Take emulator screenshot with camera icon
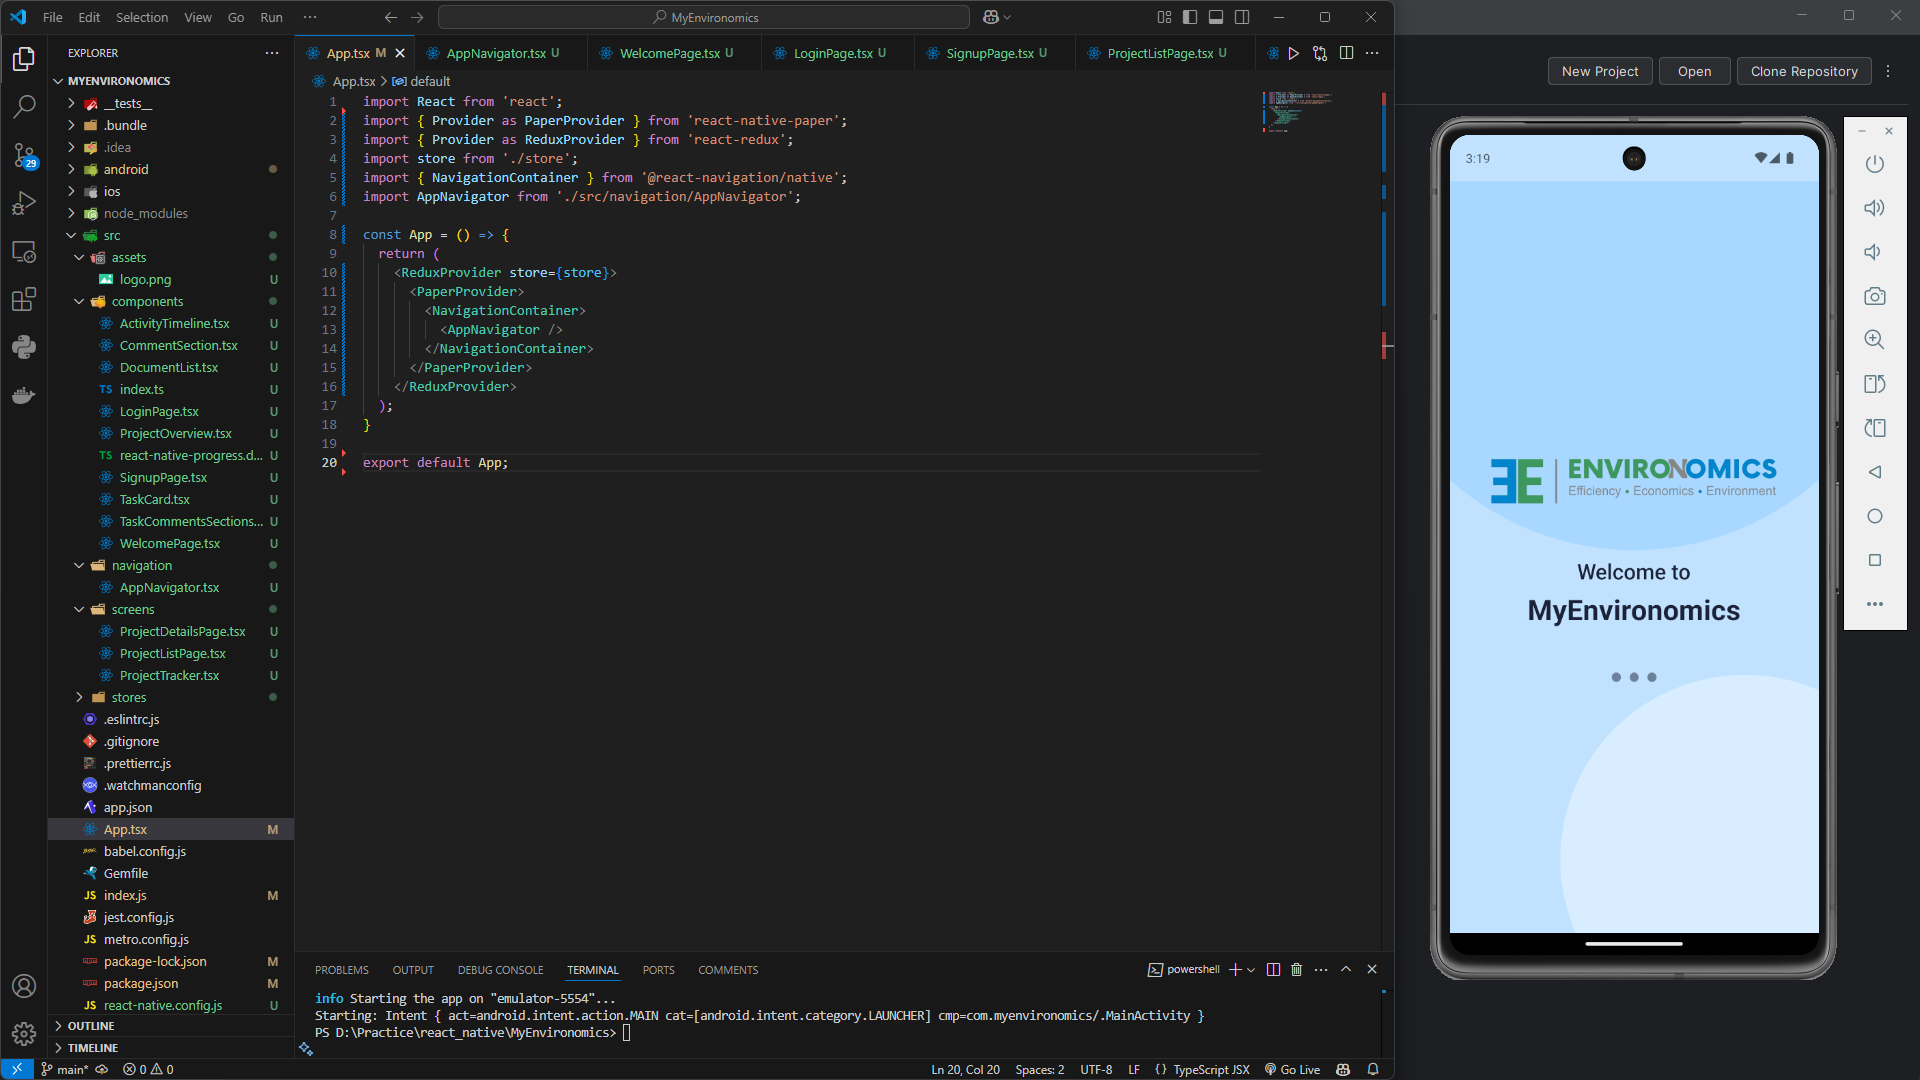This screenshot has width=1920, height=1080. (x=1874, y=296)
